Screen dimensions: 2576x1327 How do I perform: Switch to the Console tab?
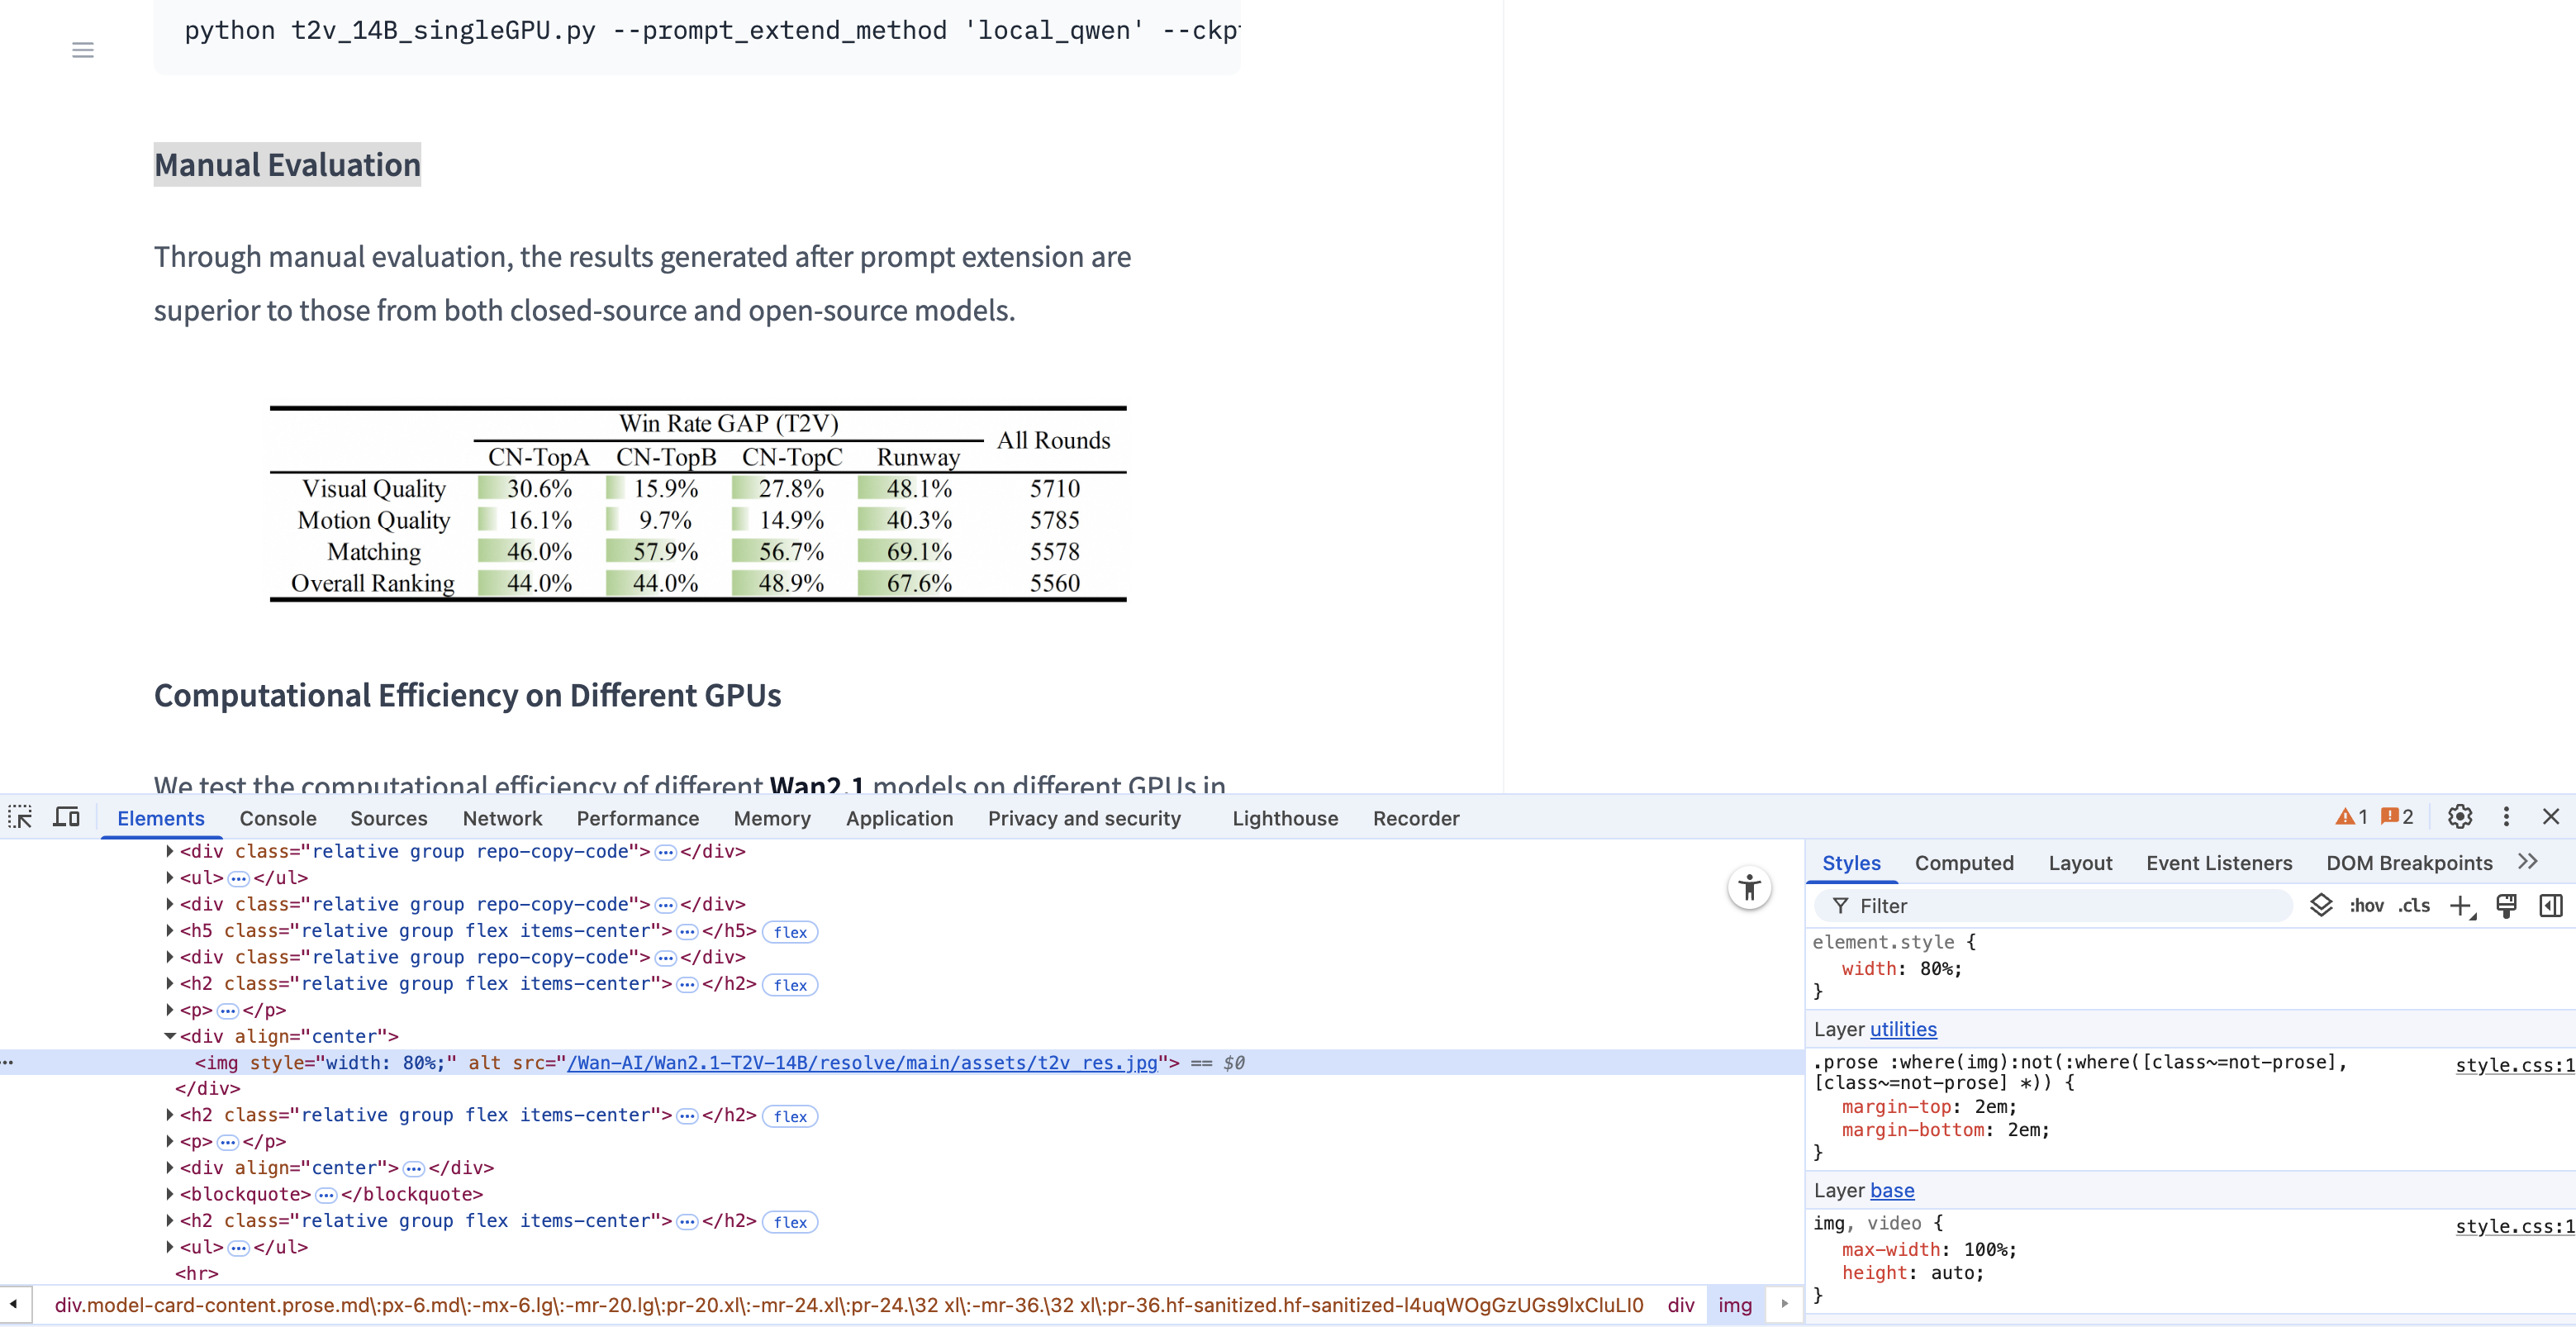pos(277,818)
